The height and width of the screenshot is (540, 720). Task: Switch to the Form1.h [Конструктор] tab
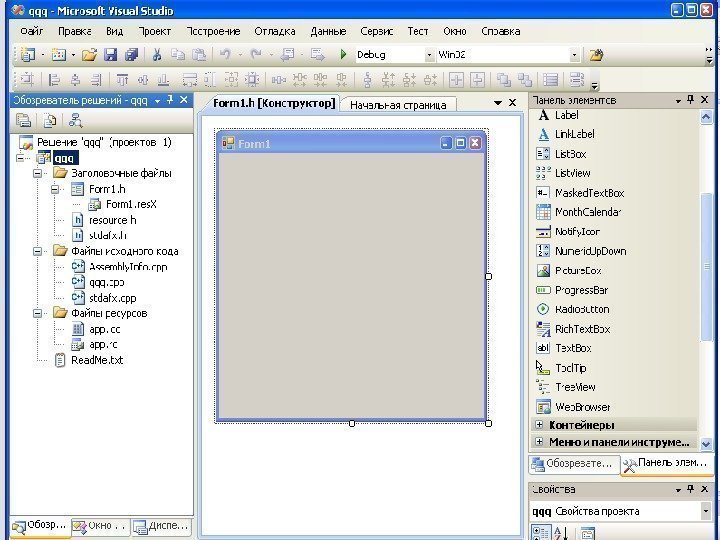point(274,103)
